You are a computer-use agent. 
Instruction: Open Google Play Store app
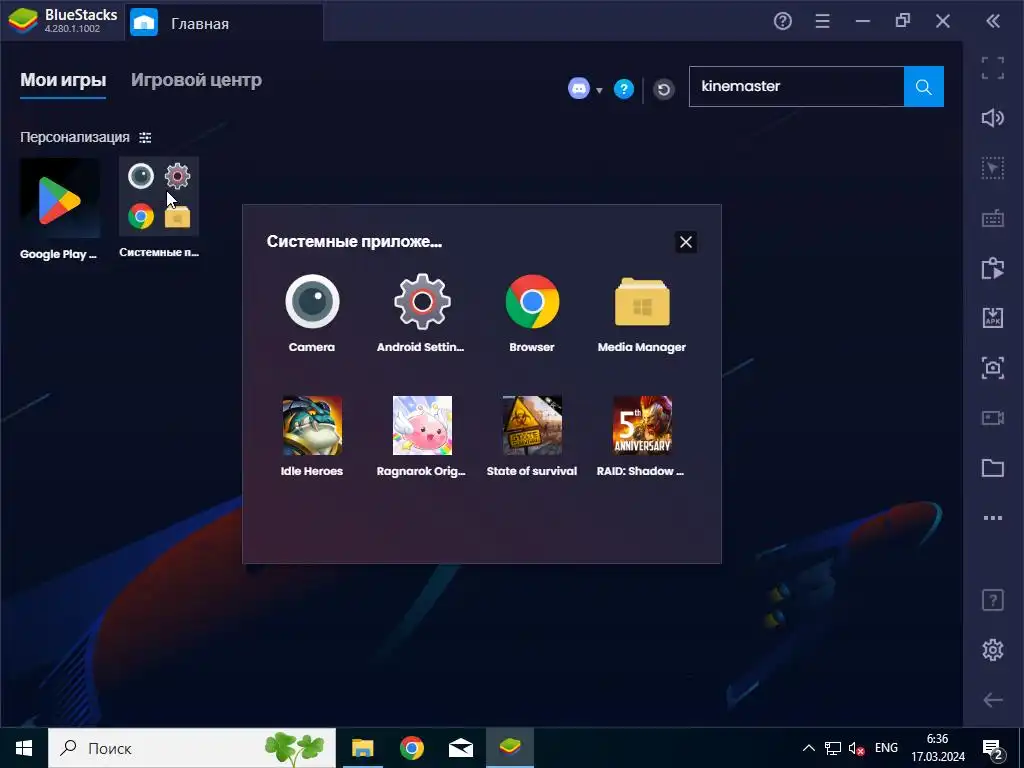(59, 199)
